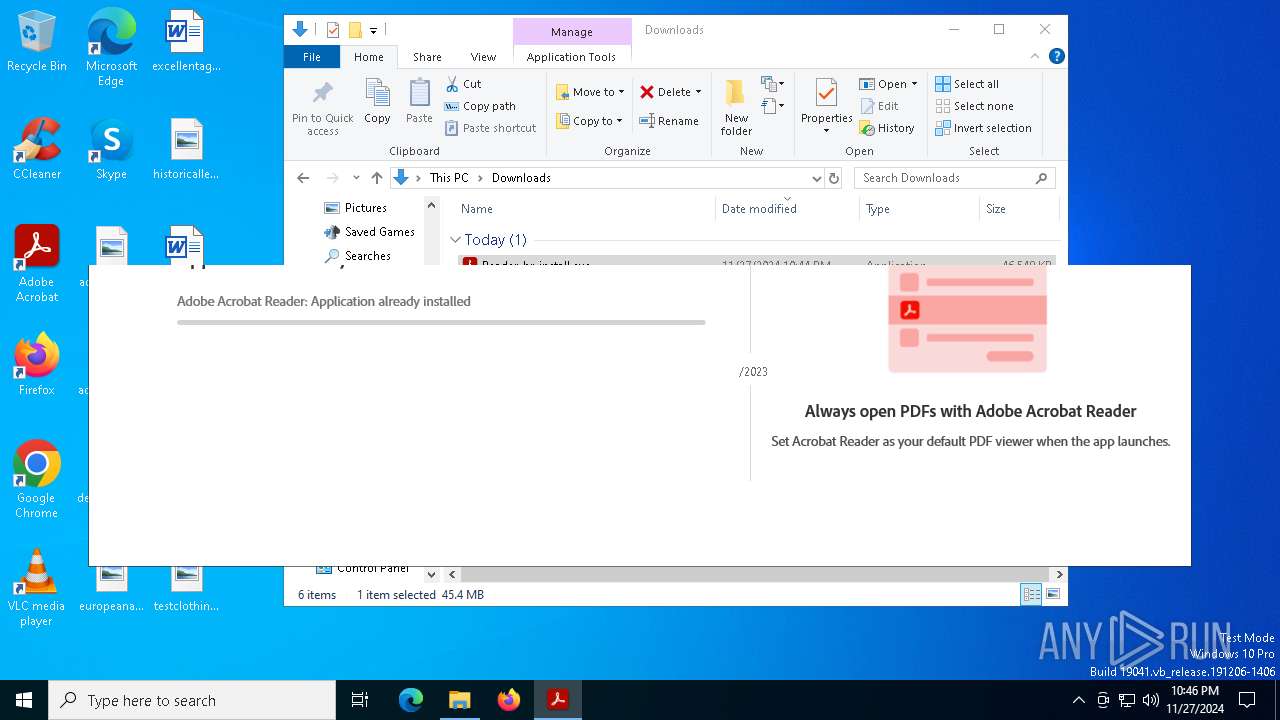This screenshot has width=1280, height=720.
Task: Collapse the Today (1) group
Action: pyautogui.click(x=455, y=240)
